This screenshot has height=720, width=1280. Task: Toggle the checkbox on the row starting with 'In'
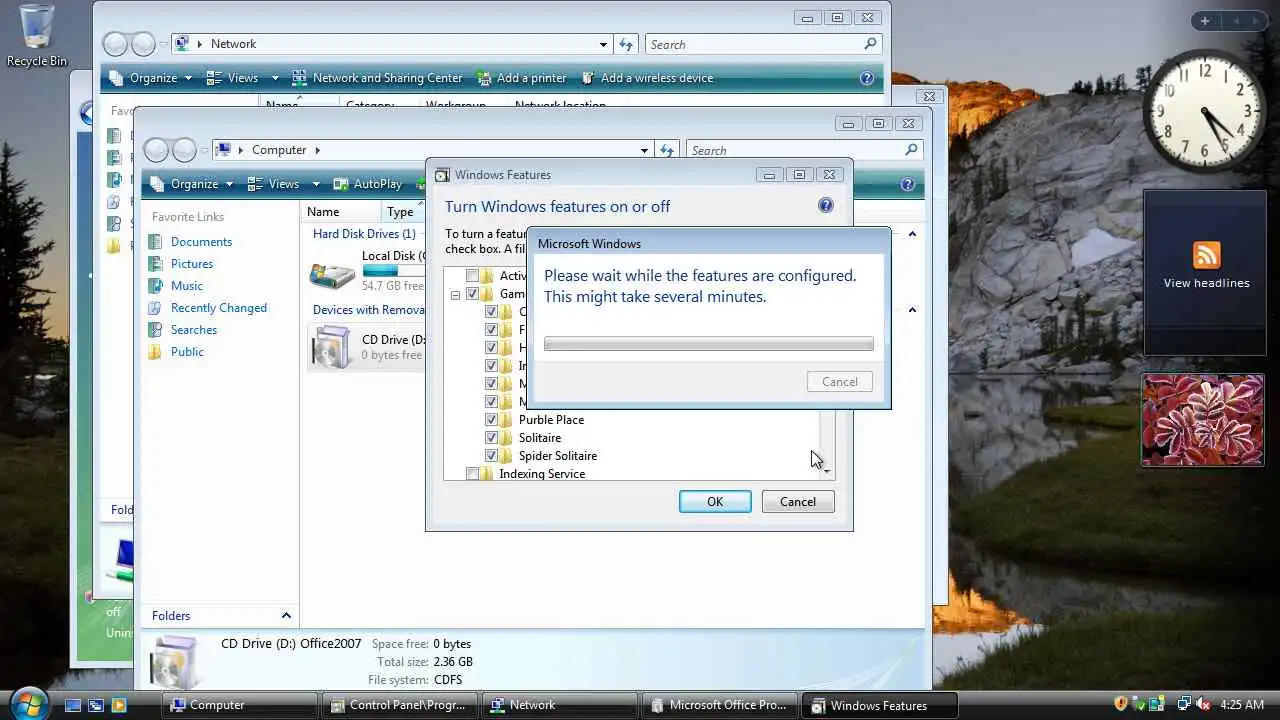coord(491,366)
